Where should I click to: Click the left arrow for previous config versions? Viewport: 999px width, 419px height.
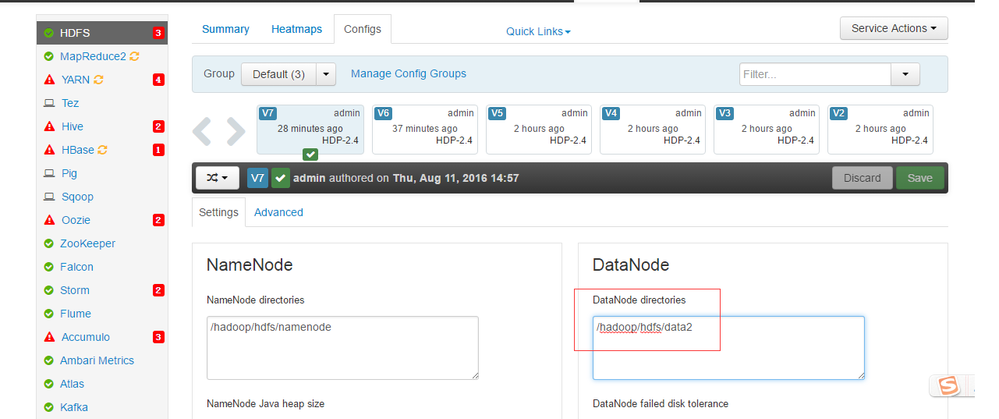click(x=203, y=130)
